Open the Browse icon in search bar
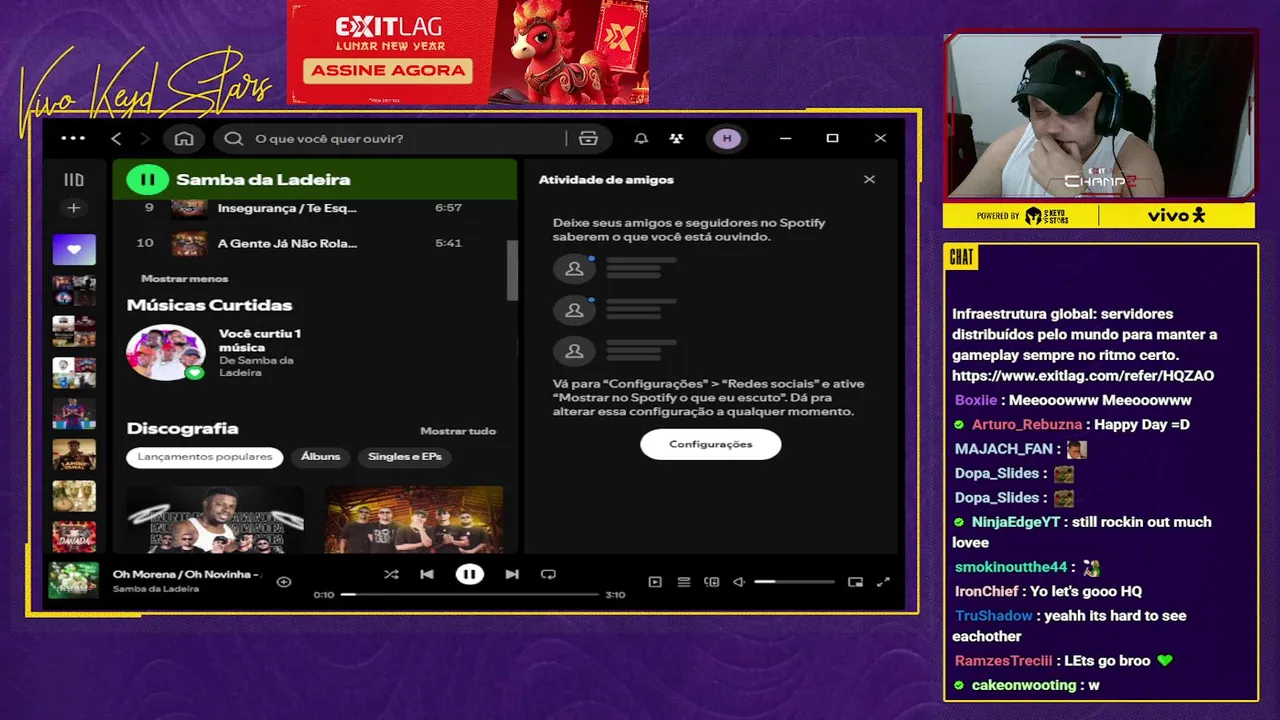The width and height of the screenshot is (1280, 720). (588, 138)
